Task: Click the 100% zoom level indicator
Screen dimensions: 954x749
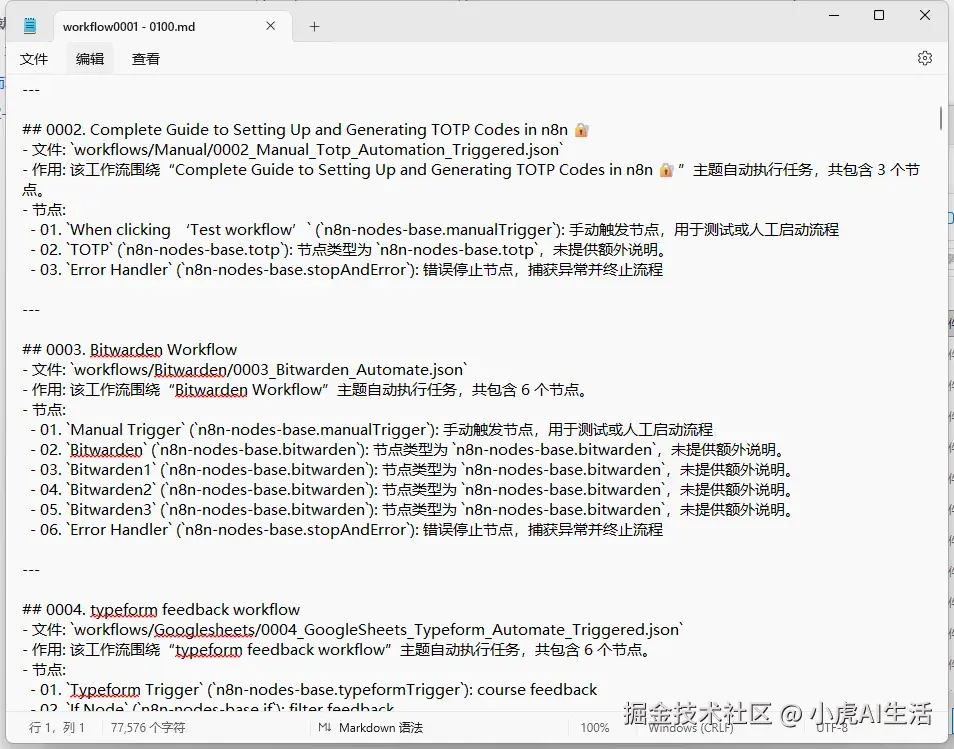Action: pos(594,728)
